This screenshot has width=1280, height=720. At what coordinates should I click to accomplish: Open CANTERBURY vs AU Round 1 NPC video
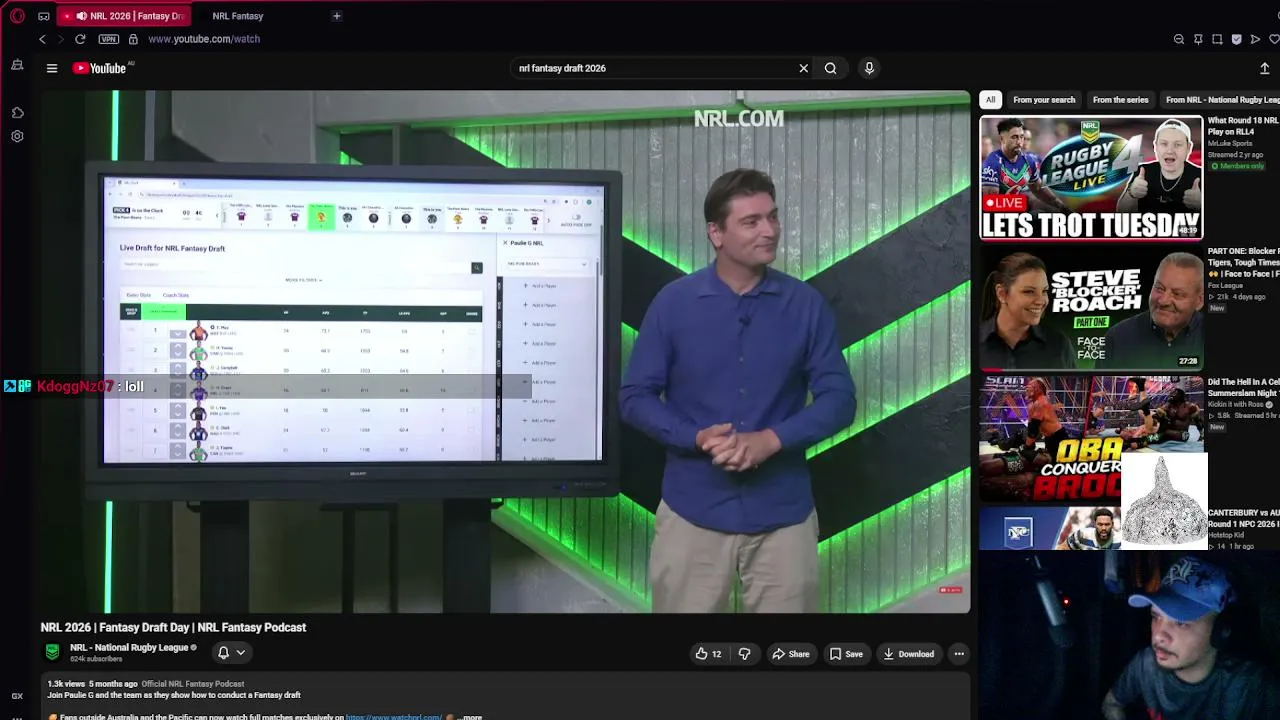point(1243,519)
